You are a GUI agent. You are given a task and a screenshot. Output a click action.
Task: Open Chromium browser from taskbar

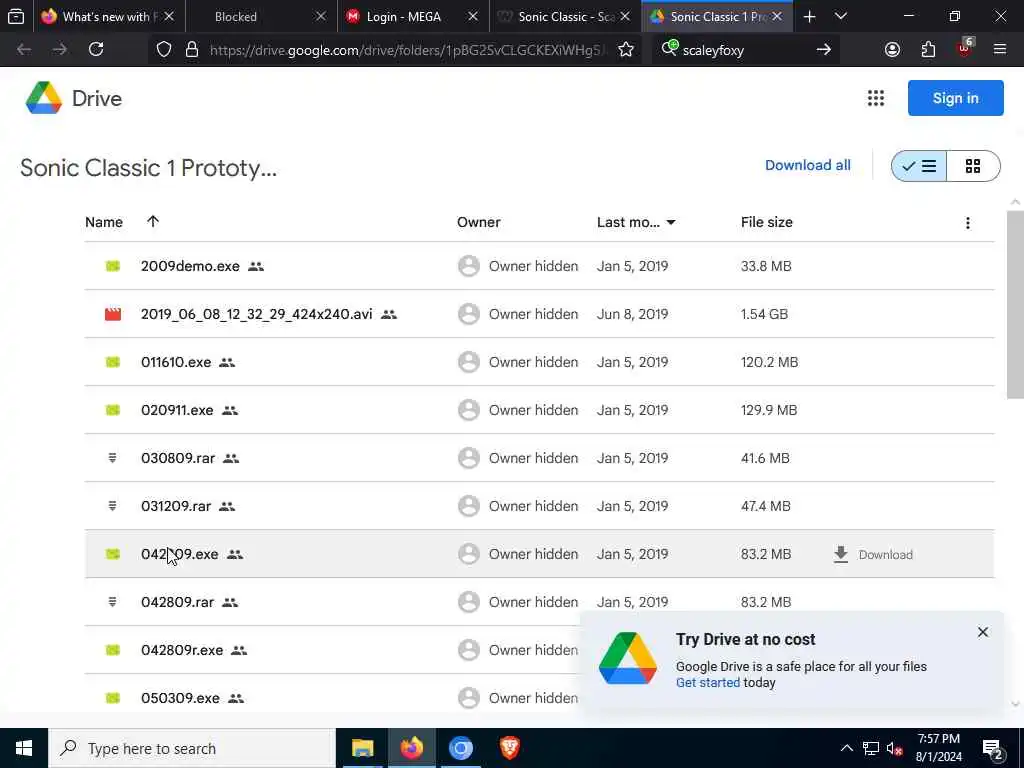coord(460,748)
